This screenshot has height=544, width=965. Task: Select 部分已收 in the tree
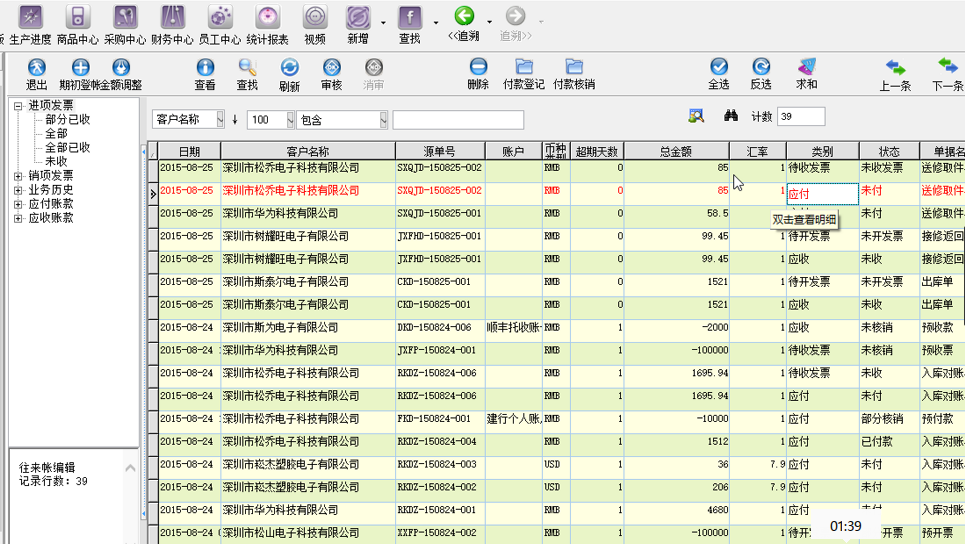click(67, 119)
